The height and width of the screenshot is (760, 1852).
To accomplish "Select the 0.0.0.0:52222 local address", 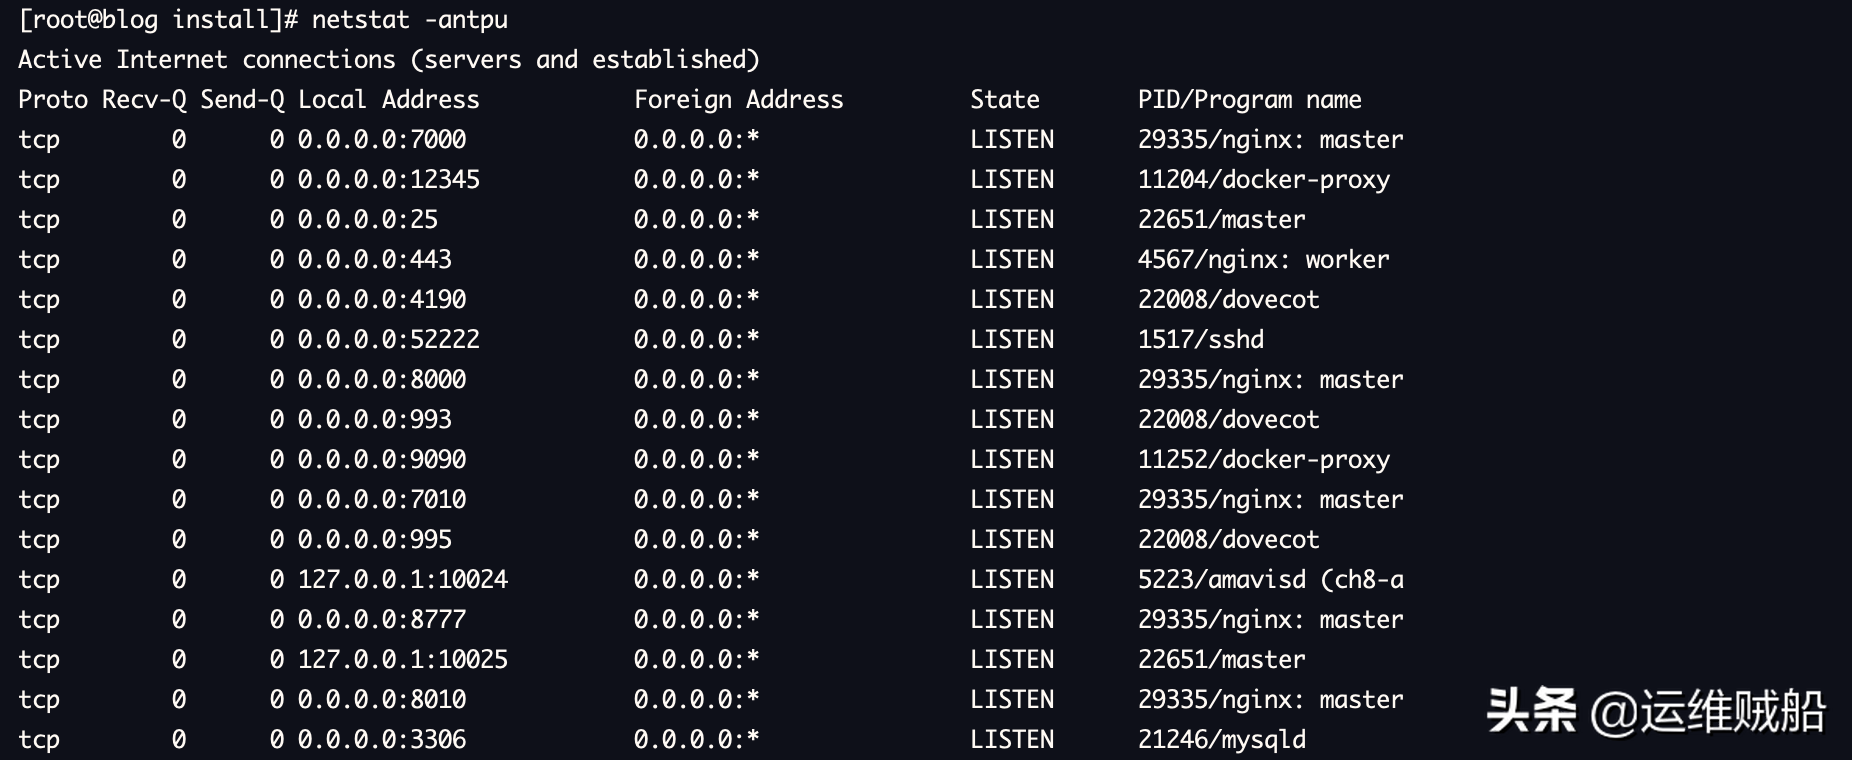I will [388, 340].
